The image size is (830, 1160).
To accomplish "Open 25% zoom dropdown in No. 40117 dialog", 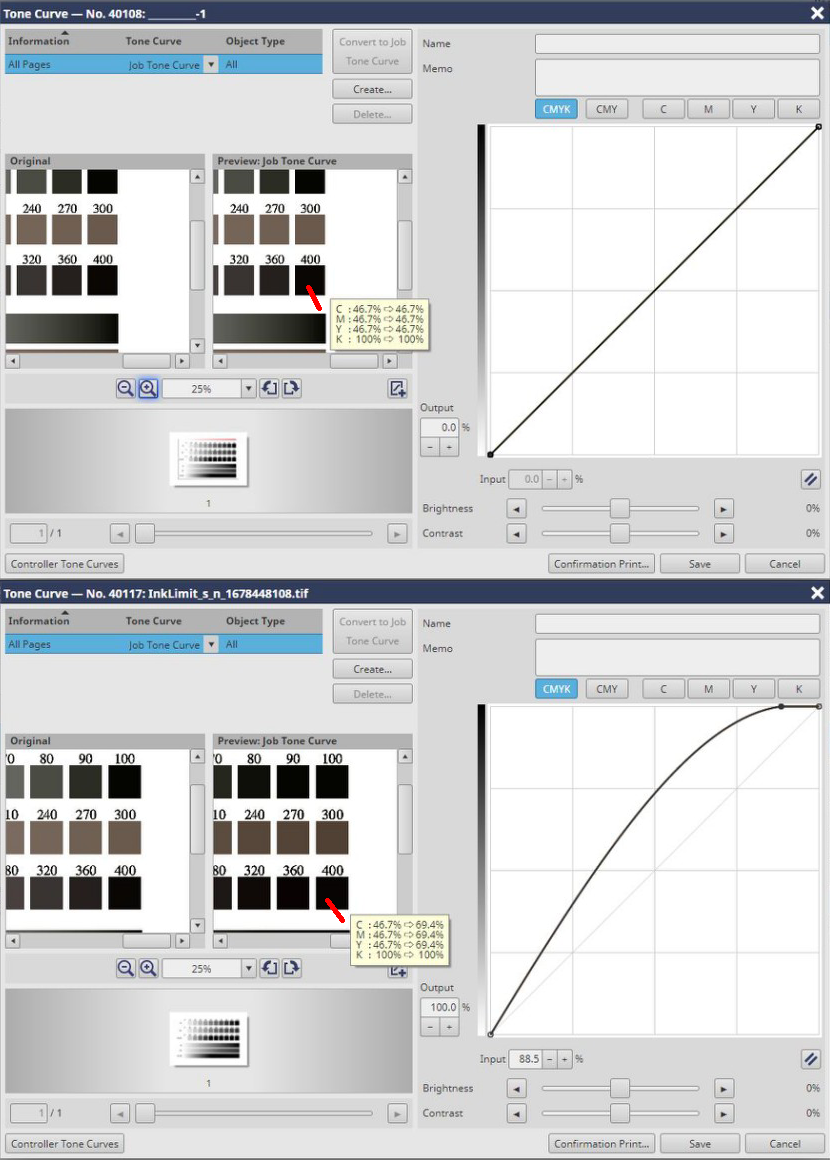I will pyautogui.click(x=248, y=968).
